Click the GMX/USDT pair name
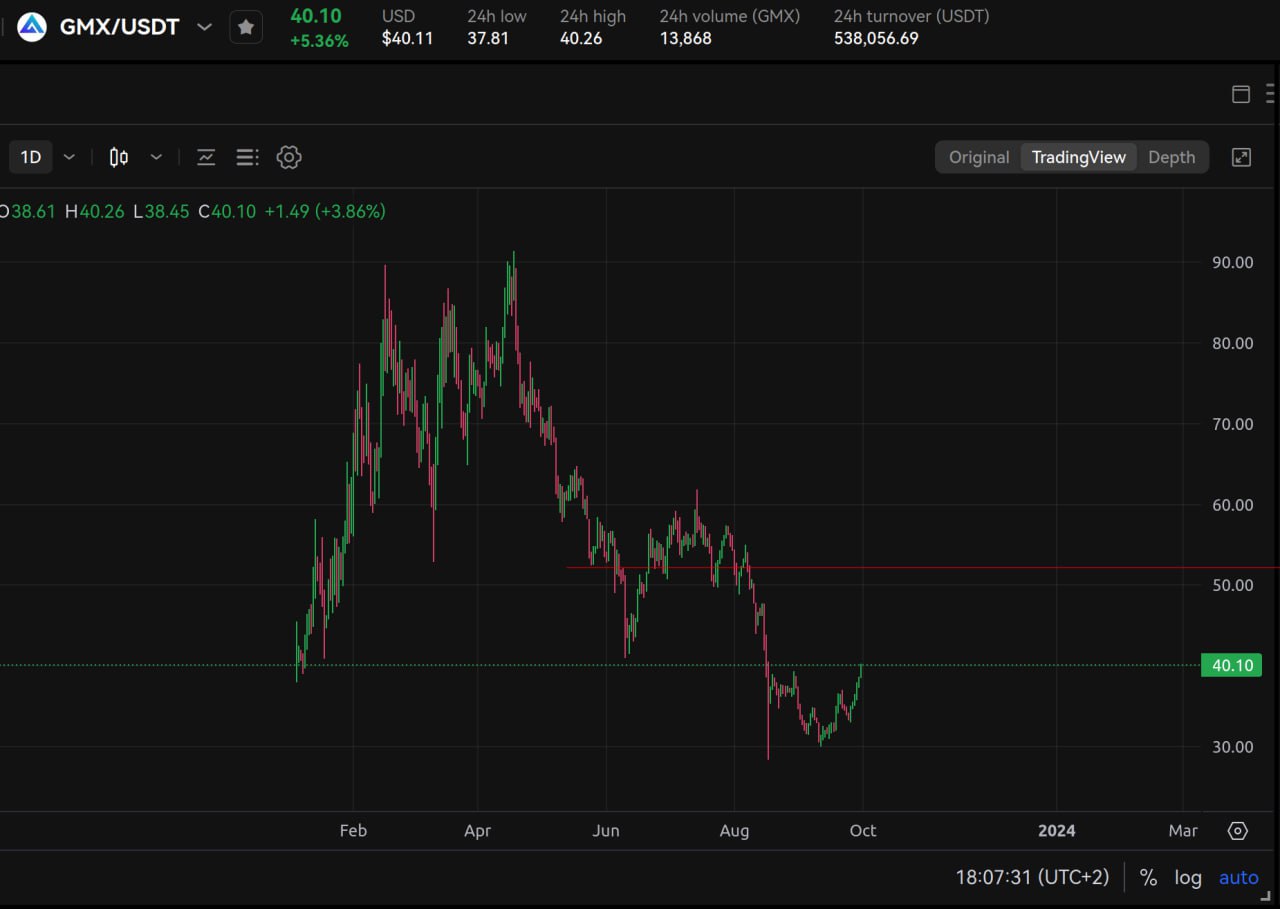The width and height of the screenshot is (1280, 909). pyautogui.click(x=120, y=27)
